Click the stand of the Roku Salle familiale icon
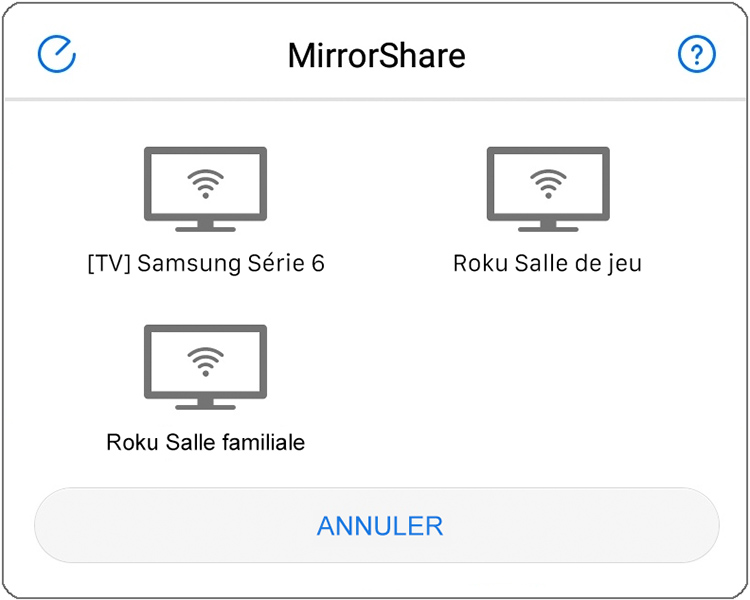 pyautogui.click(x=205, y=404)
